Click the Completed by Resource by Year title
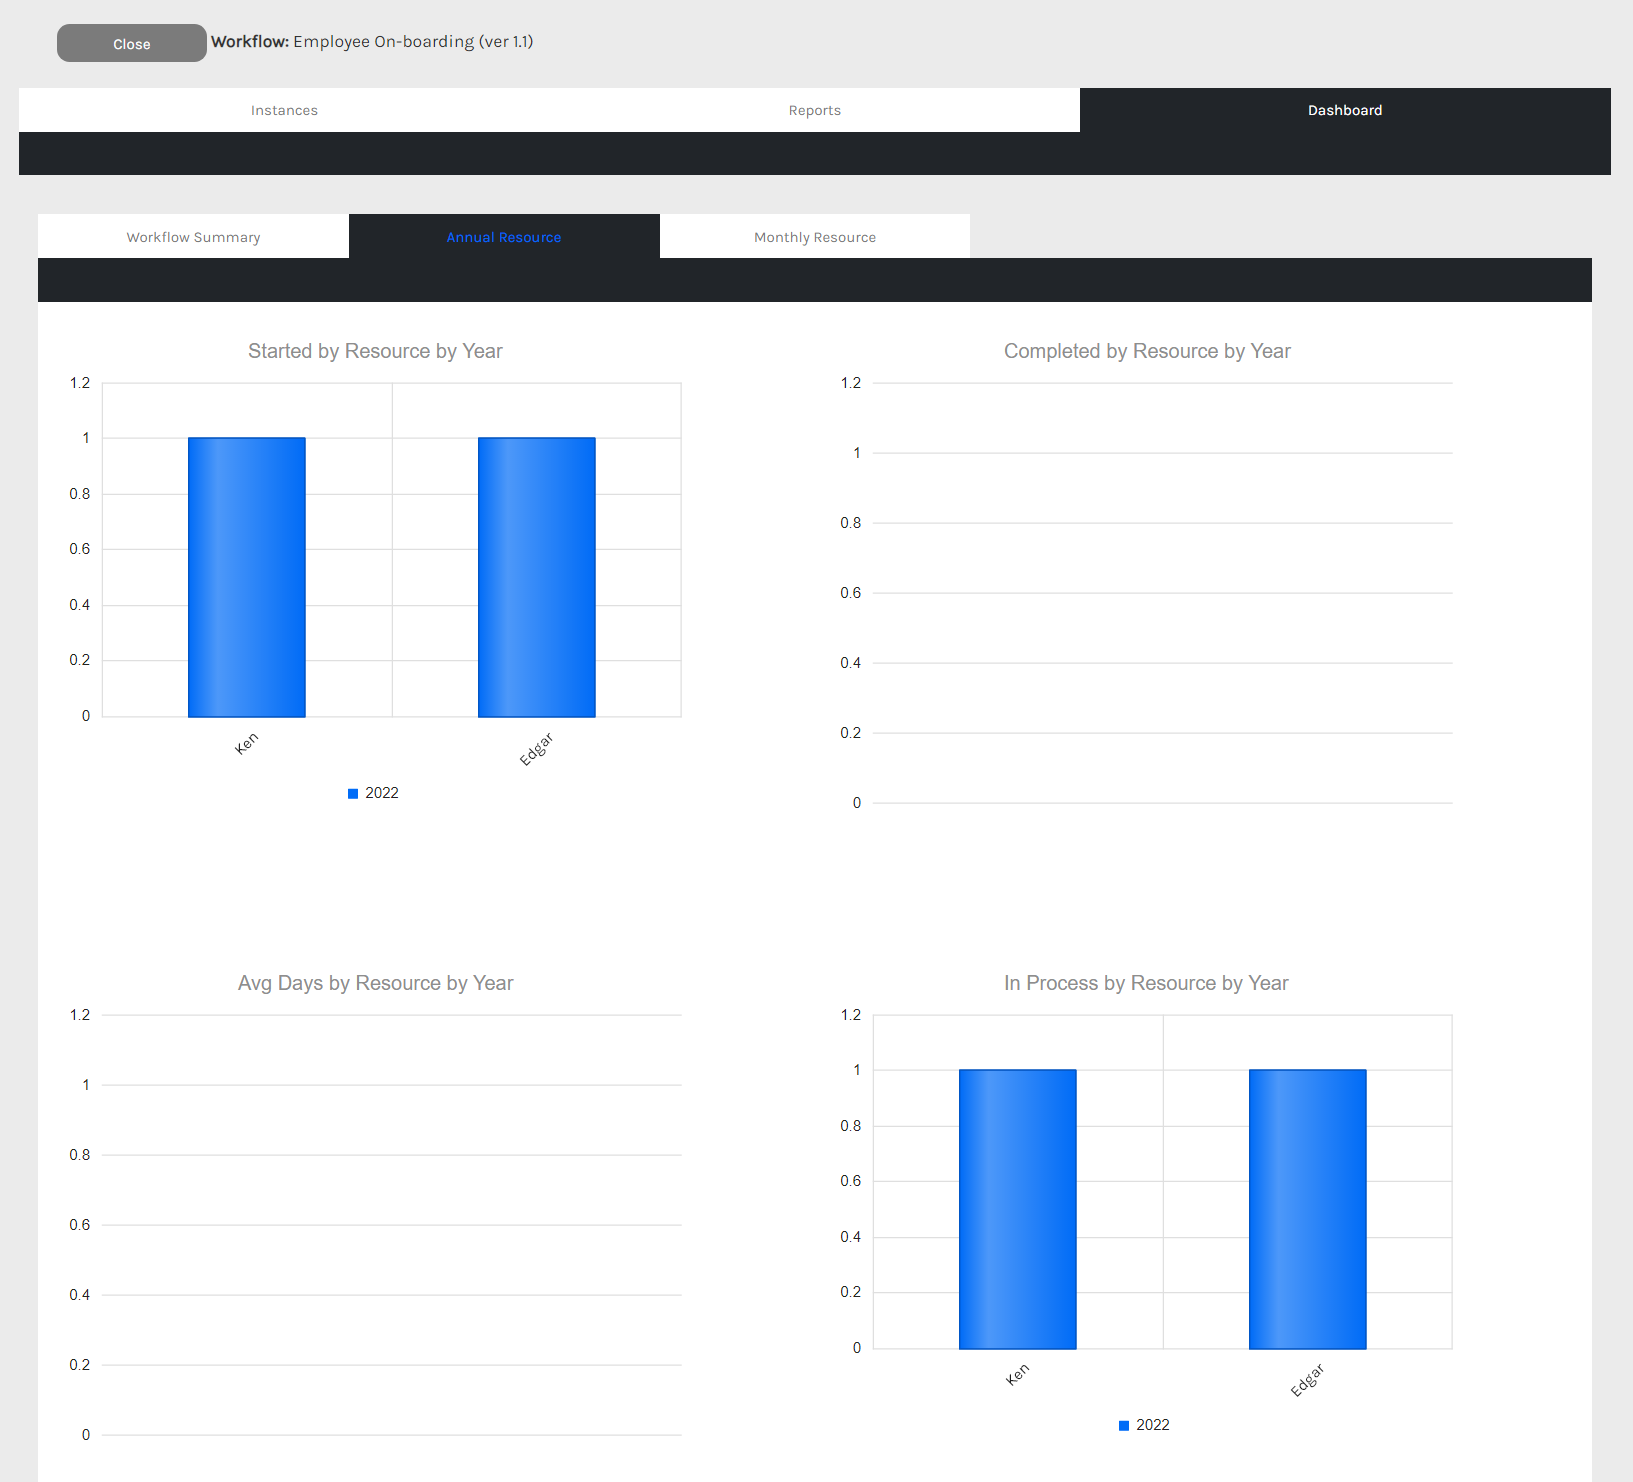Viewport: 1633px width, 1482px height. coord(1146,351)
